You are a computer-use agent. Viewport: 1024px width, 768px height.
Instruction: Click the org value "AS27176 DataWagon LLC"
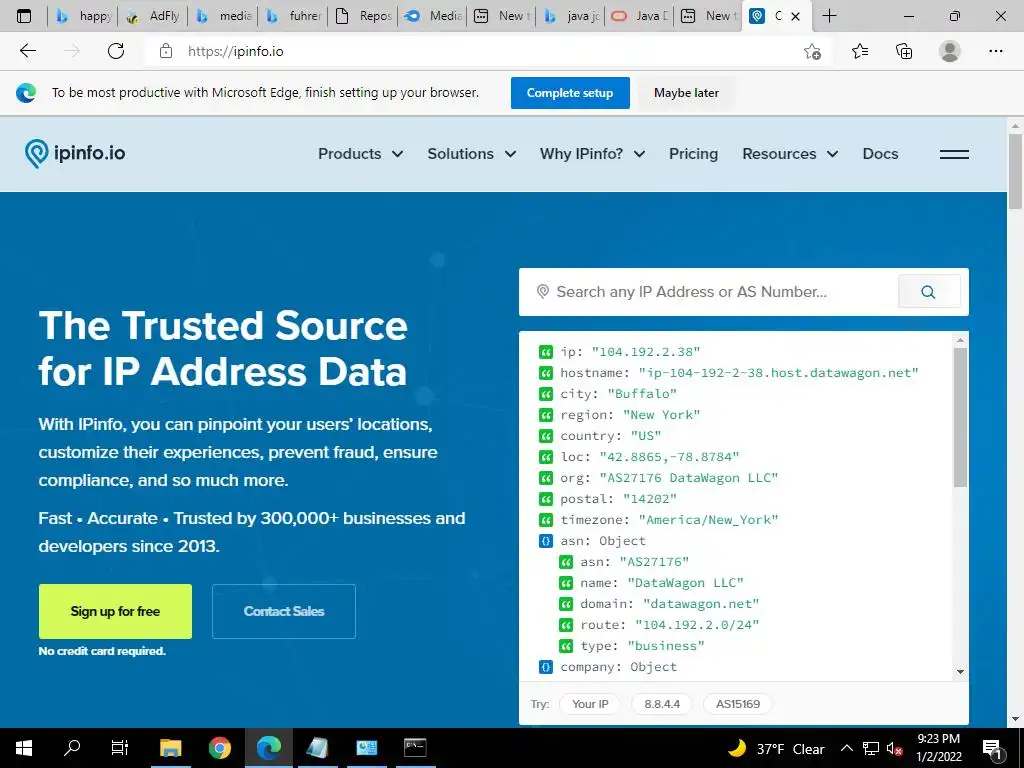click(689, 478)
